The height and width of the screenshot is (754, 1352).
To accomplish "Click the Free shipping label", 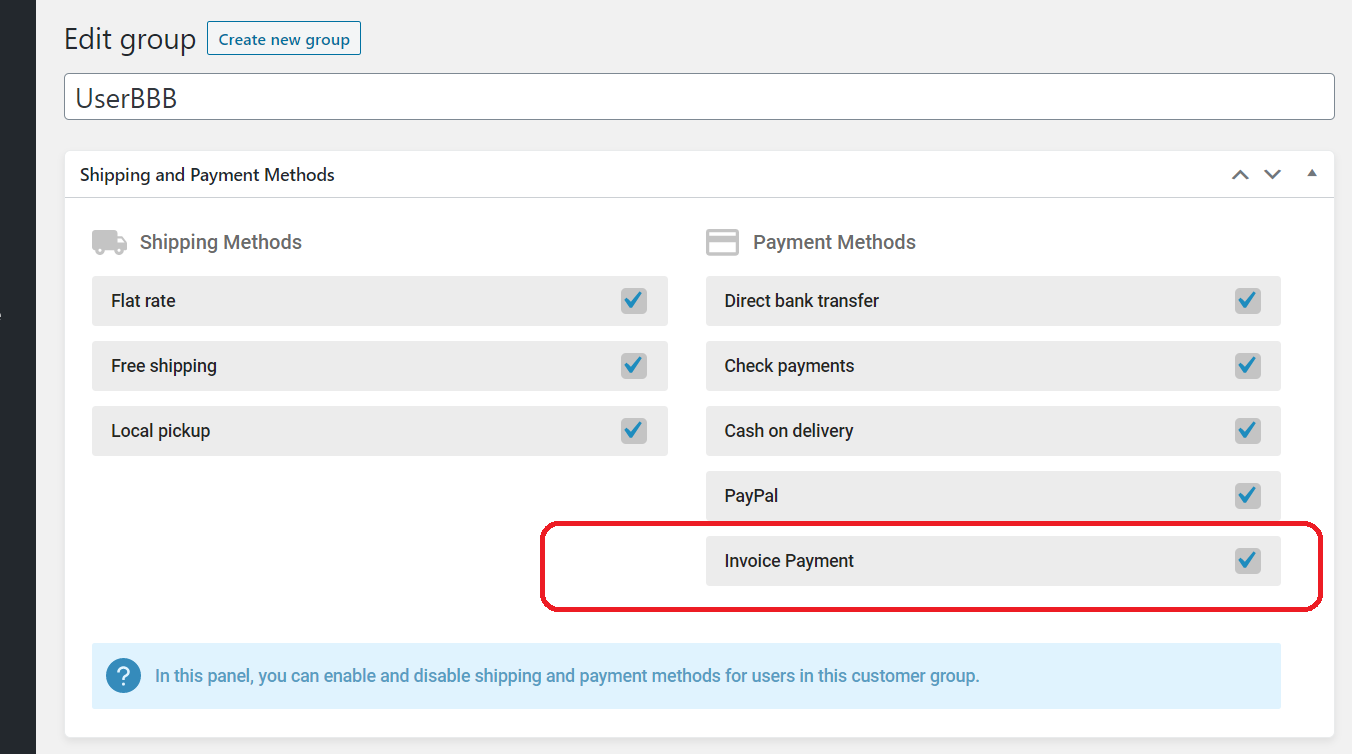I will pyautogui.click(x=164, y=366).
